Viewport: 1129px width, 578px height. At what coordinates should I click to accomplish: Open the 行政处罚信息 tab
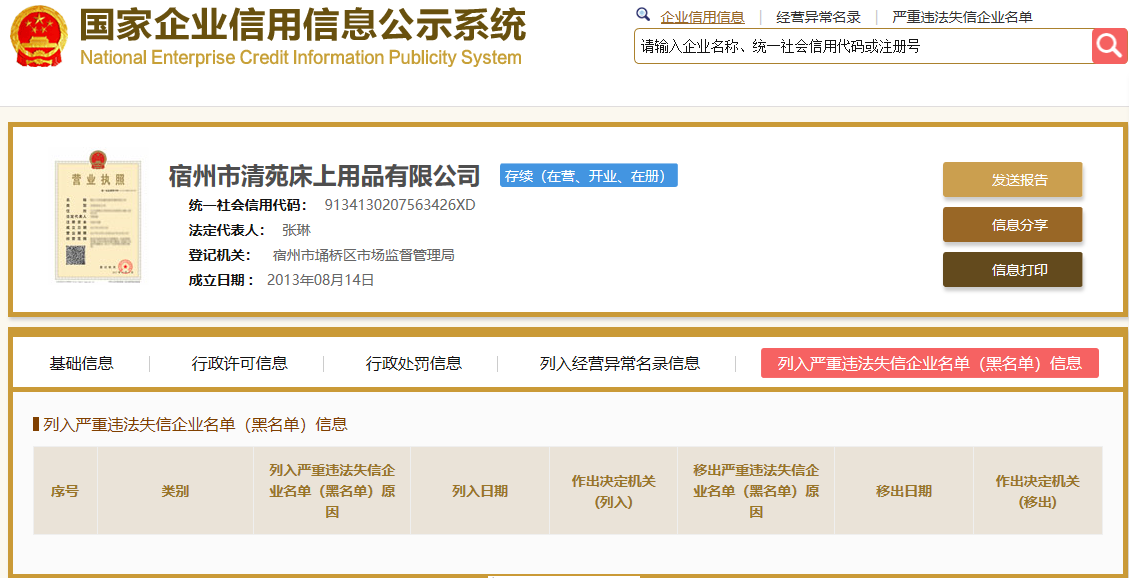[413, 363]
